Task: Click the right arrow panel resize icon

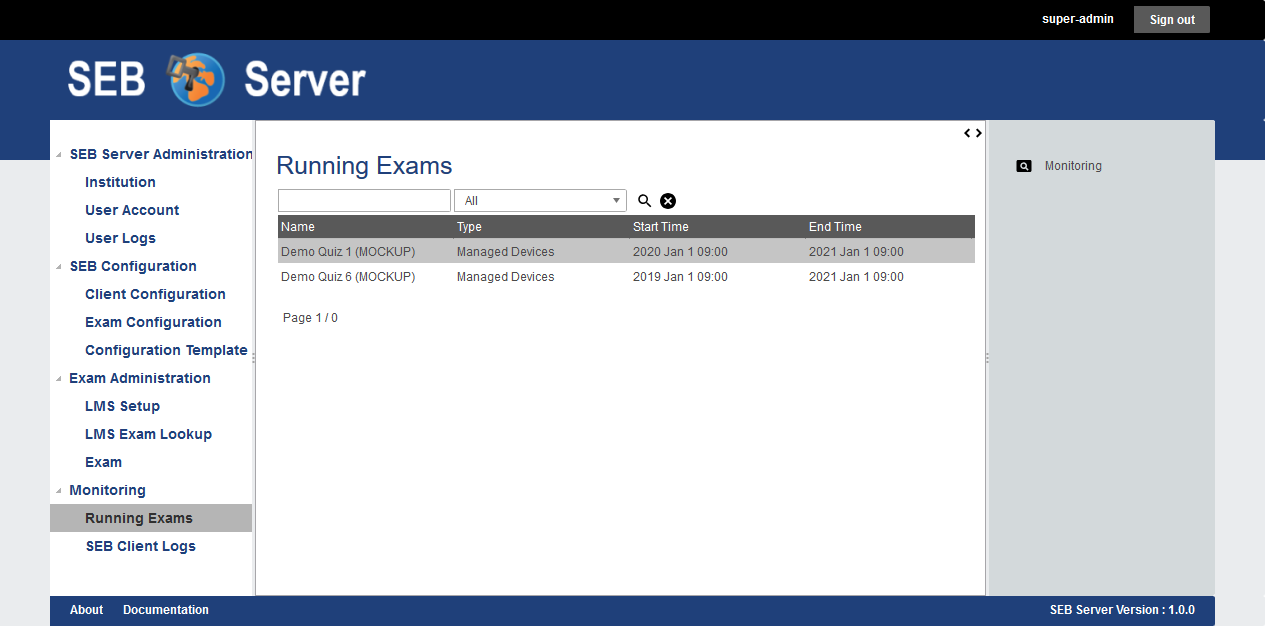Action: (x=978, y=133)
